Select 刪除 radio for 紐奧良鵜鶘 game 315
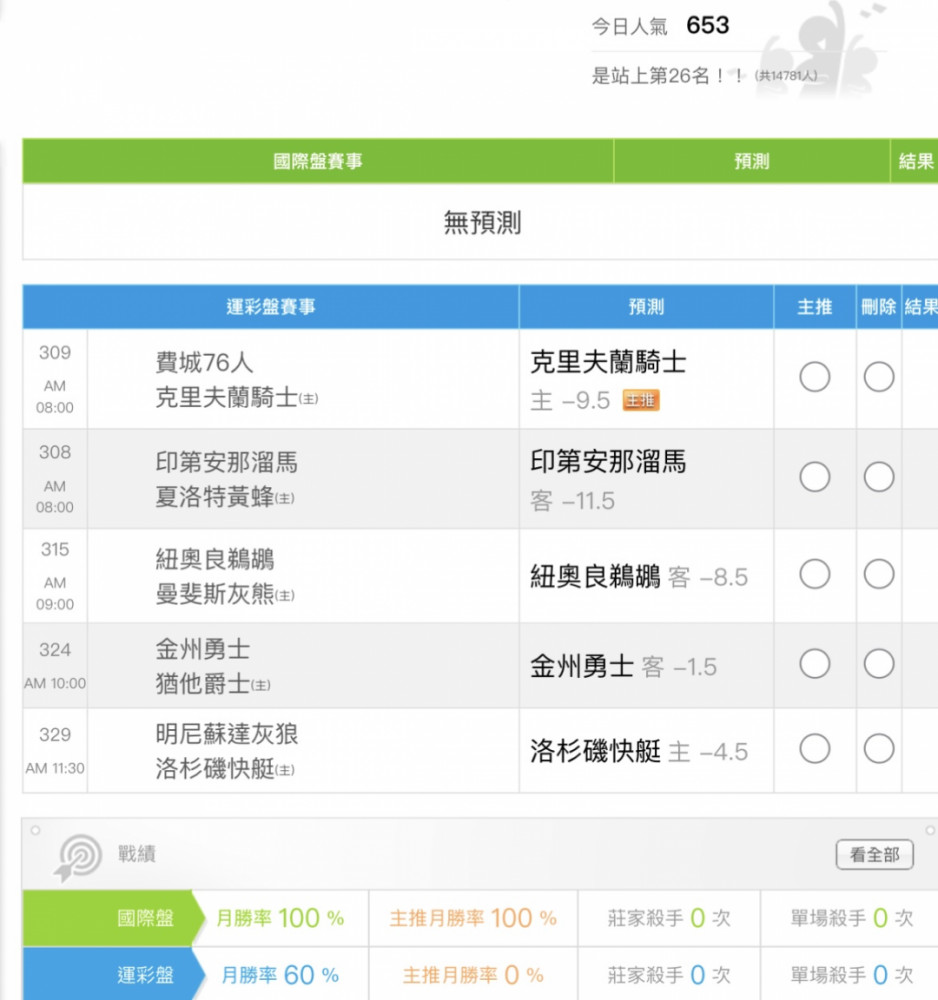The image size is (938, 1000). coord(879,574)
